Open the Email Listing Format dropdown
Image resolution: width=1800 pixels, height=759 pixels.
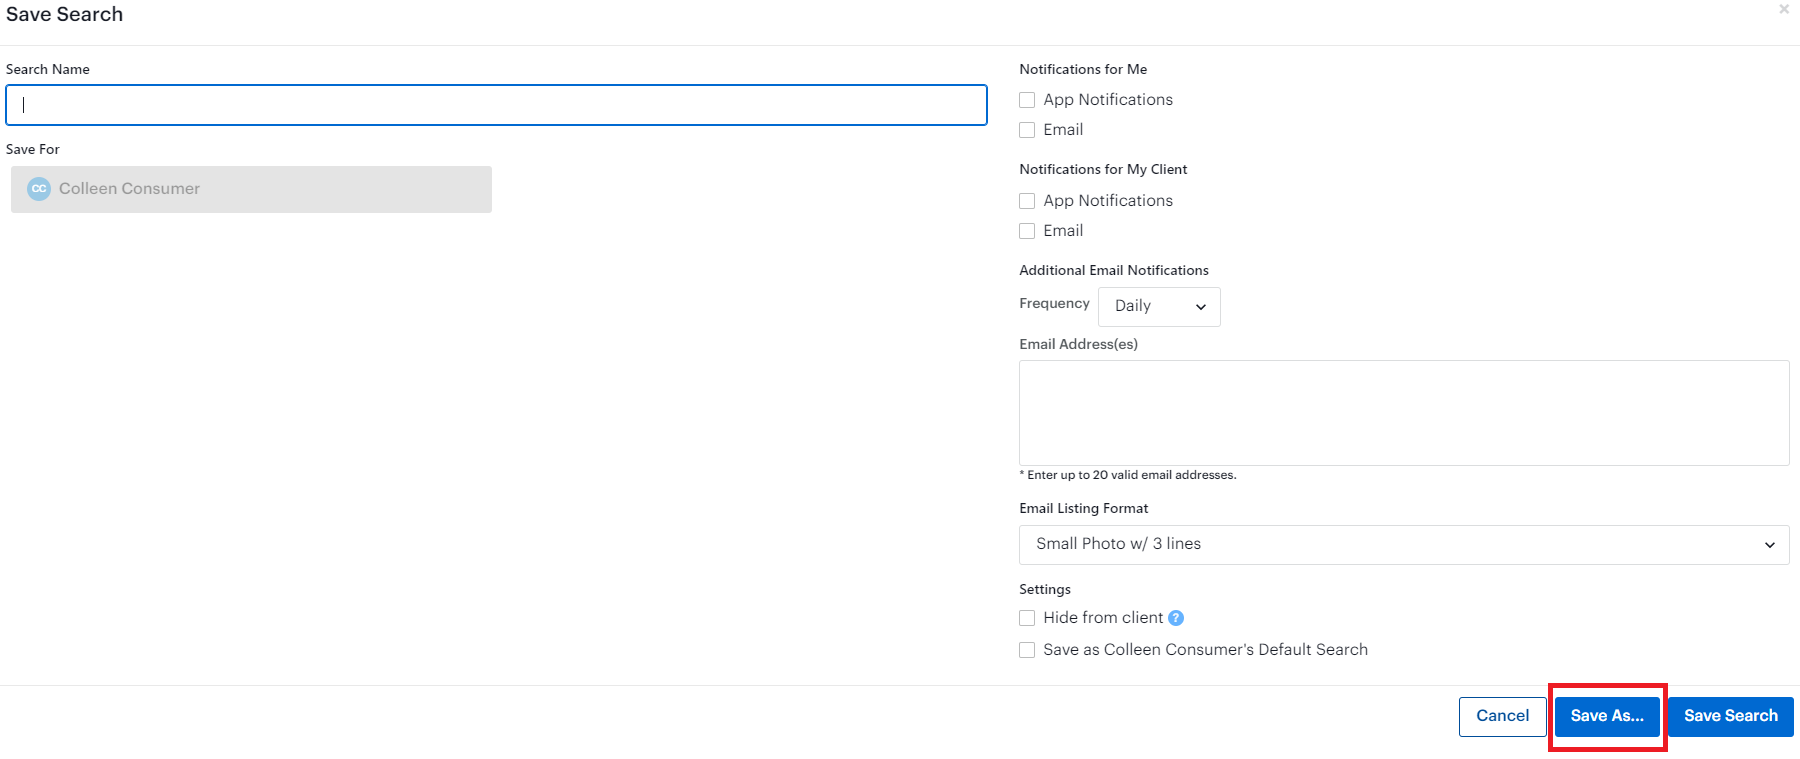(1404, 545)
